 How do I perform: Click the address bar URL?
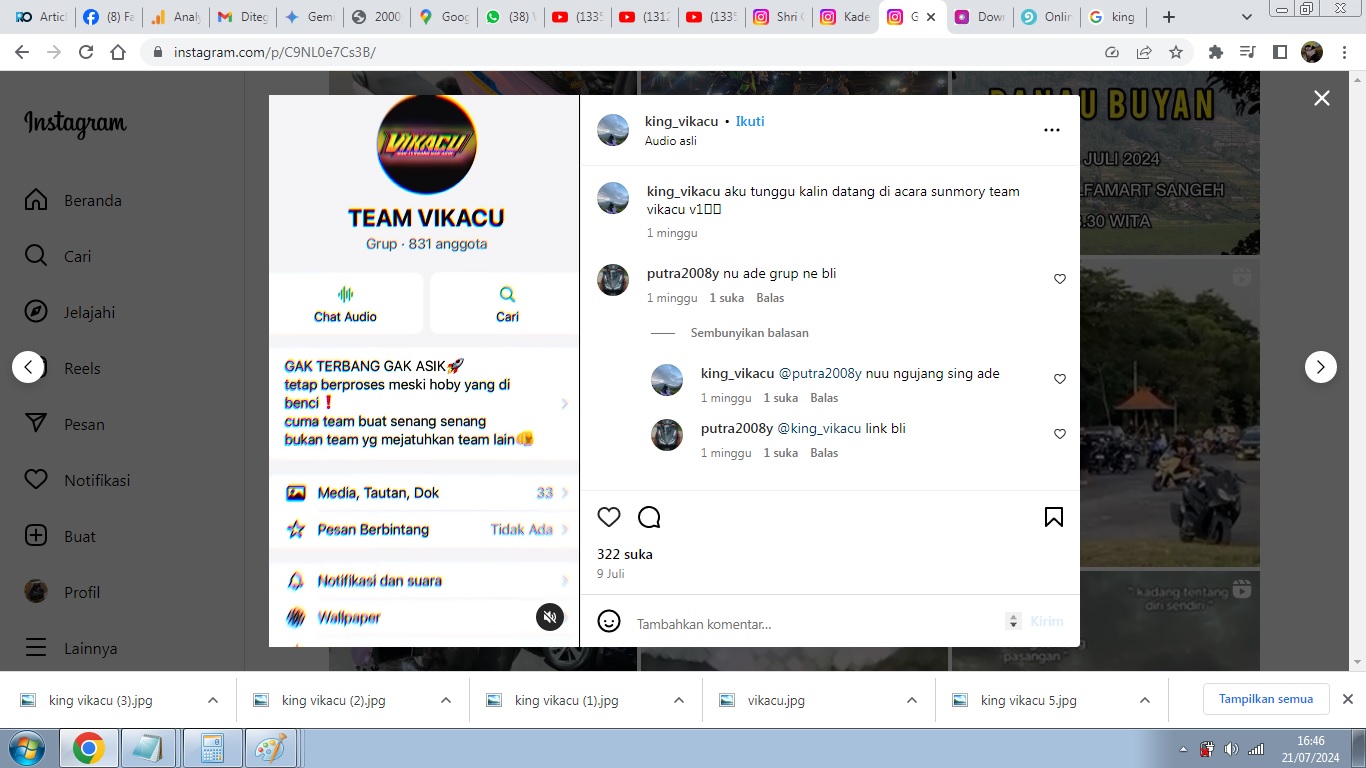point(275,52)
